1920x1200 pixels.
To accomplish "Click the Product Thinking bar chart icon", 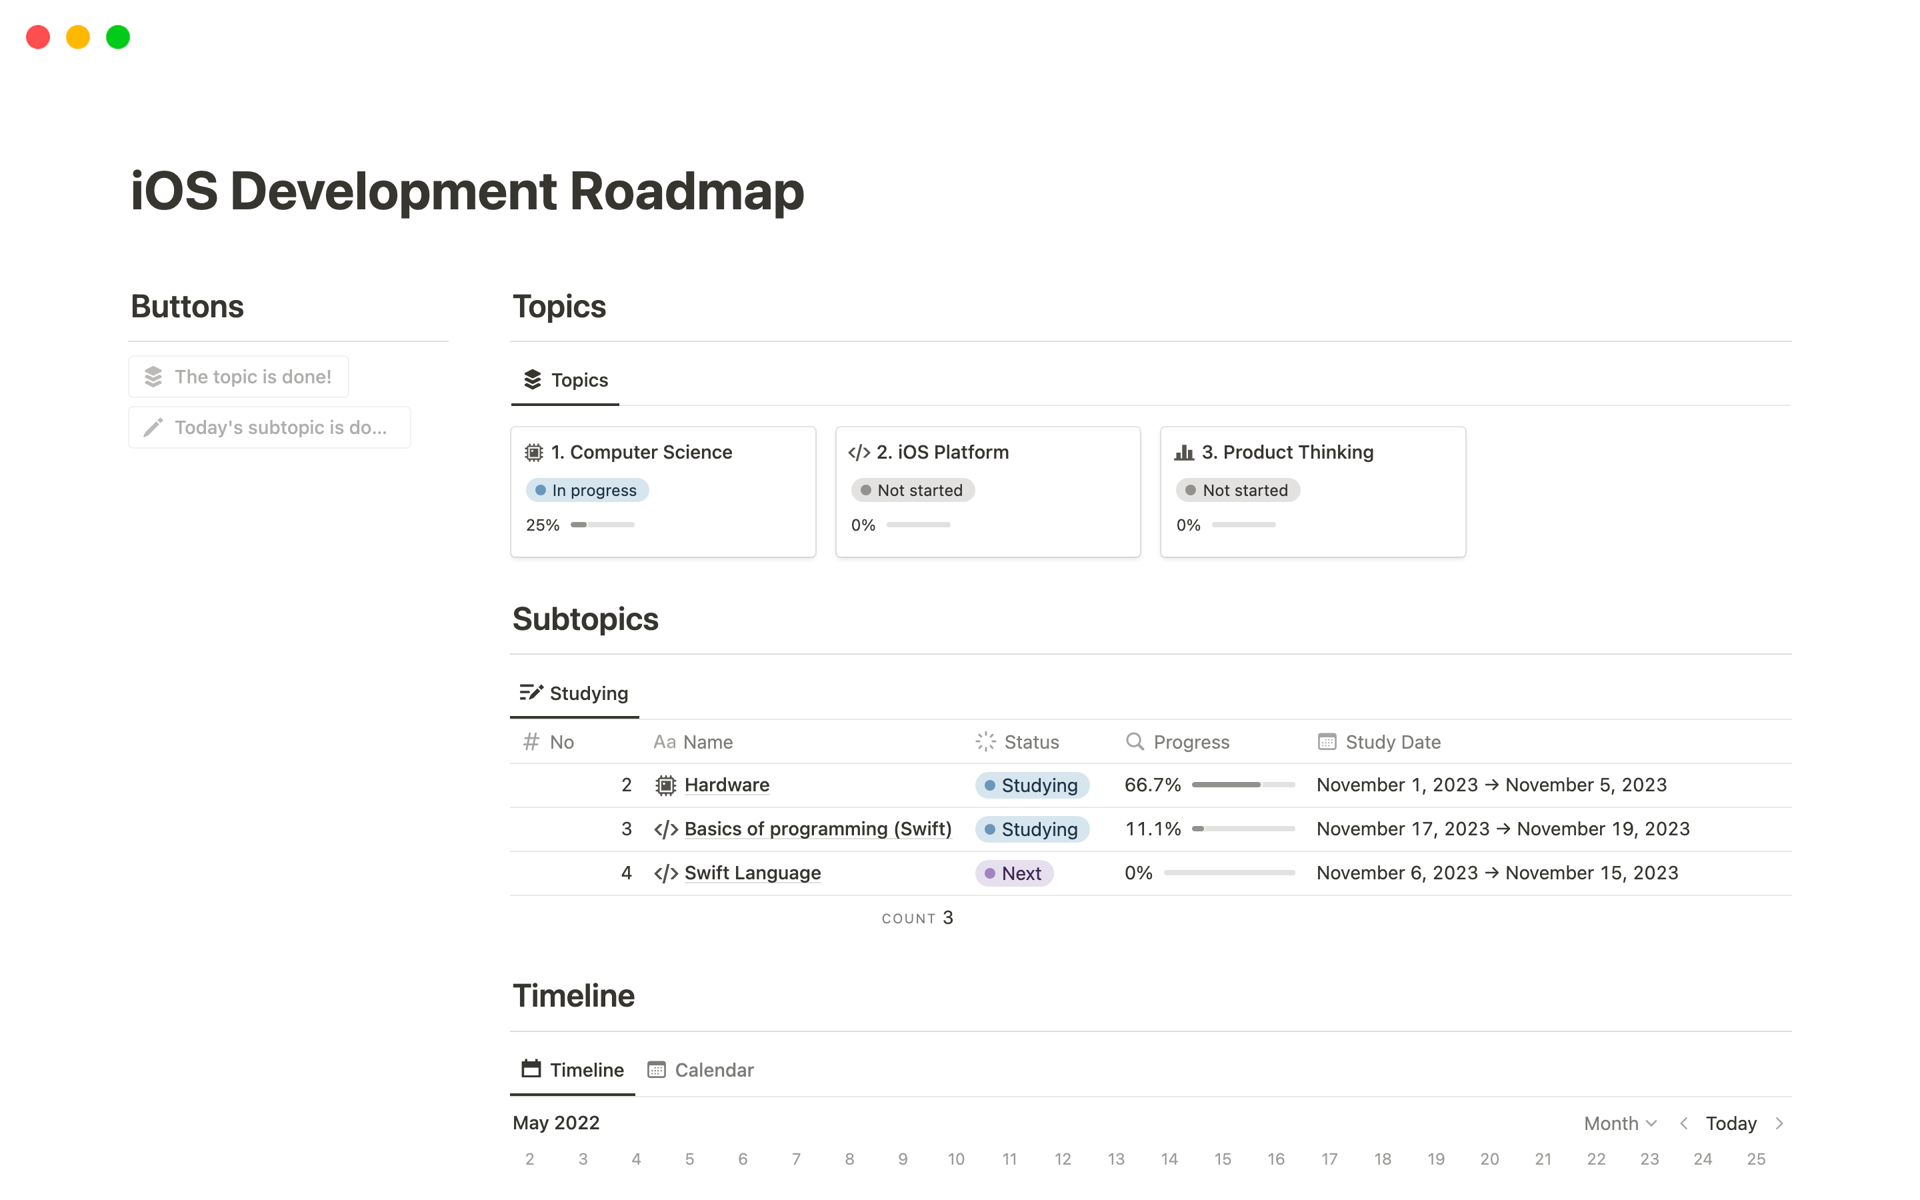I will [1185, 449].
